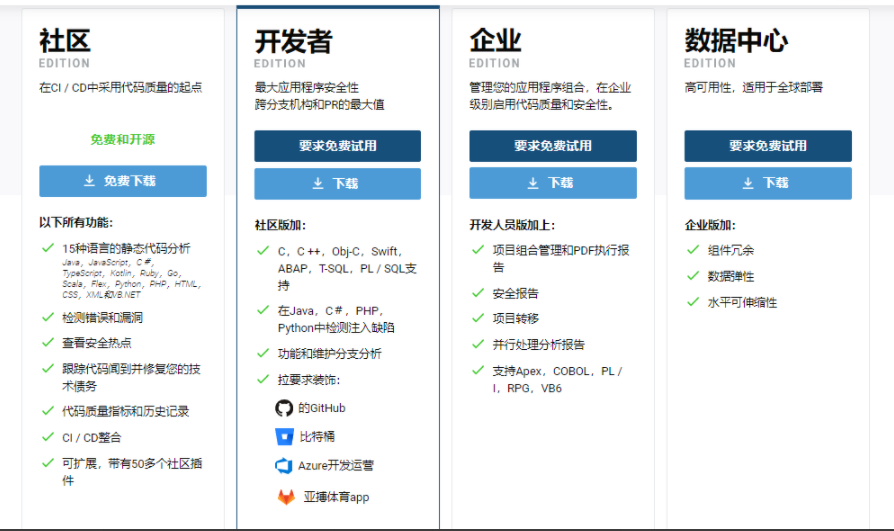This screenshot has height=531, width=894.
Task: Click the 社区 edition heading
Action: 65,41
